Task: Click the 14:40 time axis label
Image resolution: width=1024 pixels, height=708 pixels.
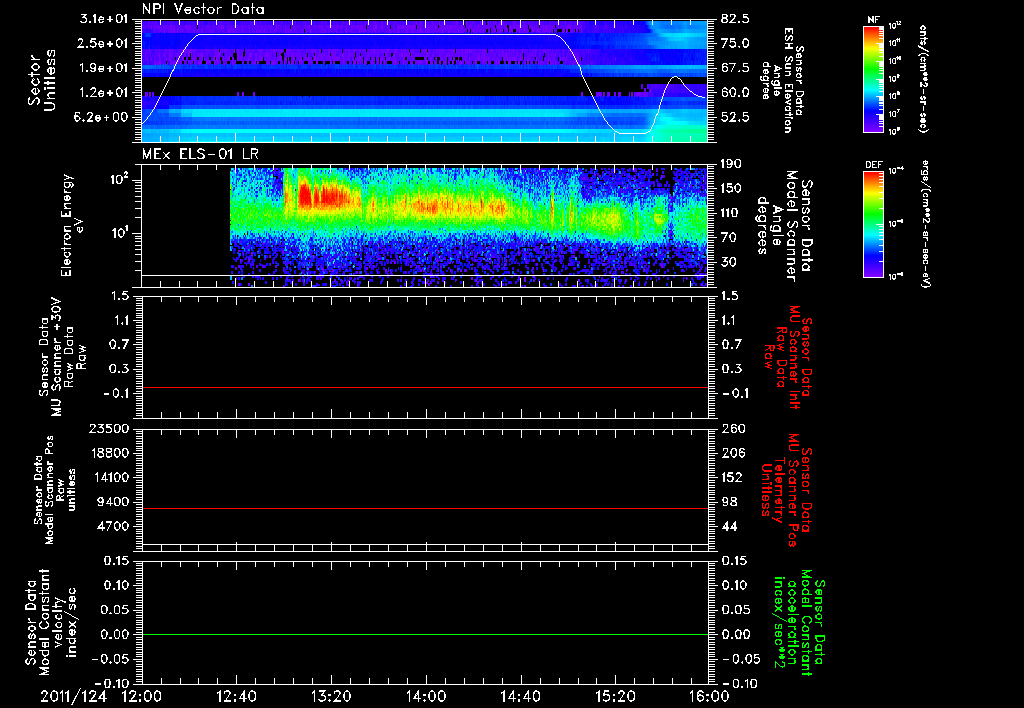Action: tap(520, 696)
